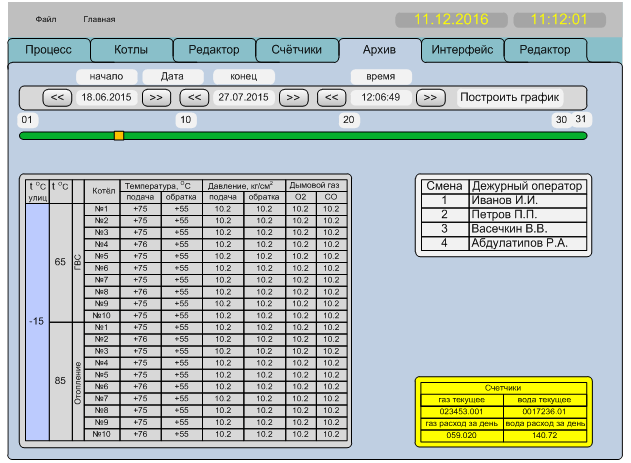Open the Файл menu
The width and height of the screenshot is (631, 463).
(46, 19)
